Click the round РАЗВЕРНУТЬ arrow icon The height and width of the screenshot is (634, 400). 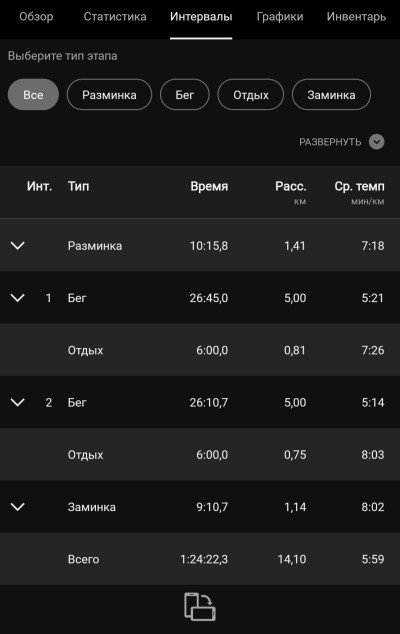(377, 142)
